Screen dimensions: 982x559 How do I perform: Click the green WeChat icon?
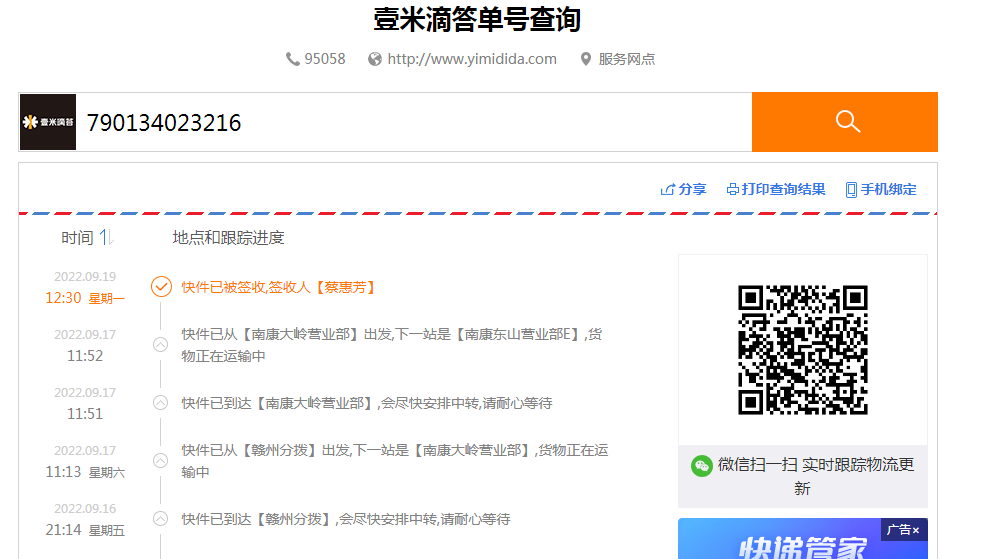pos(701,466)
